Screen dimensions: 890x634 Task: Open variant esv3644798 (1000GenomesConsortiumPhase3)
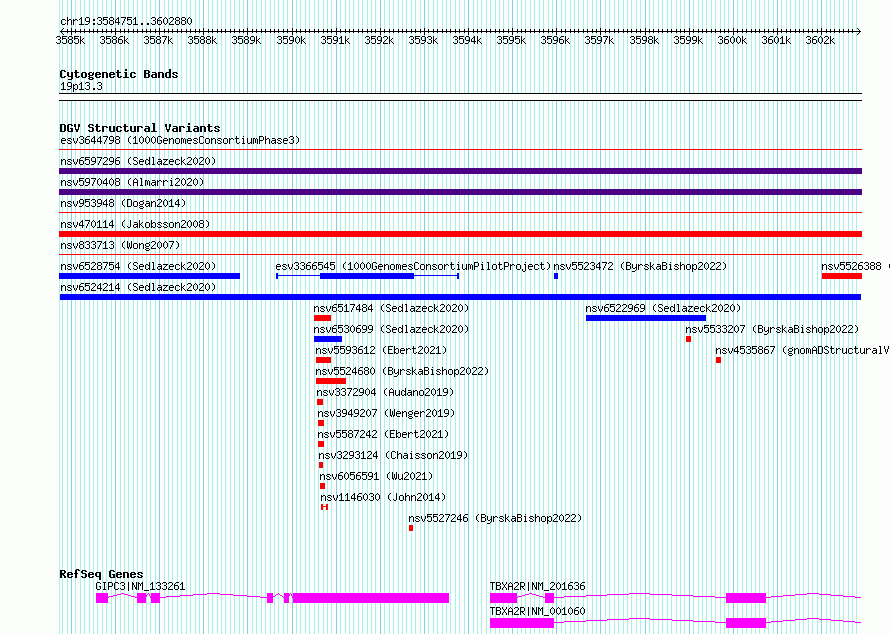click(180, 140)
